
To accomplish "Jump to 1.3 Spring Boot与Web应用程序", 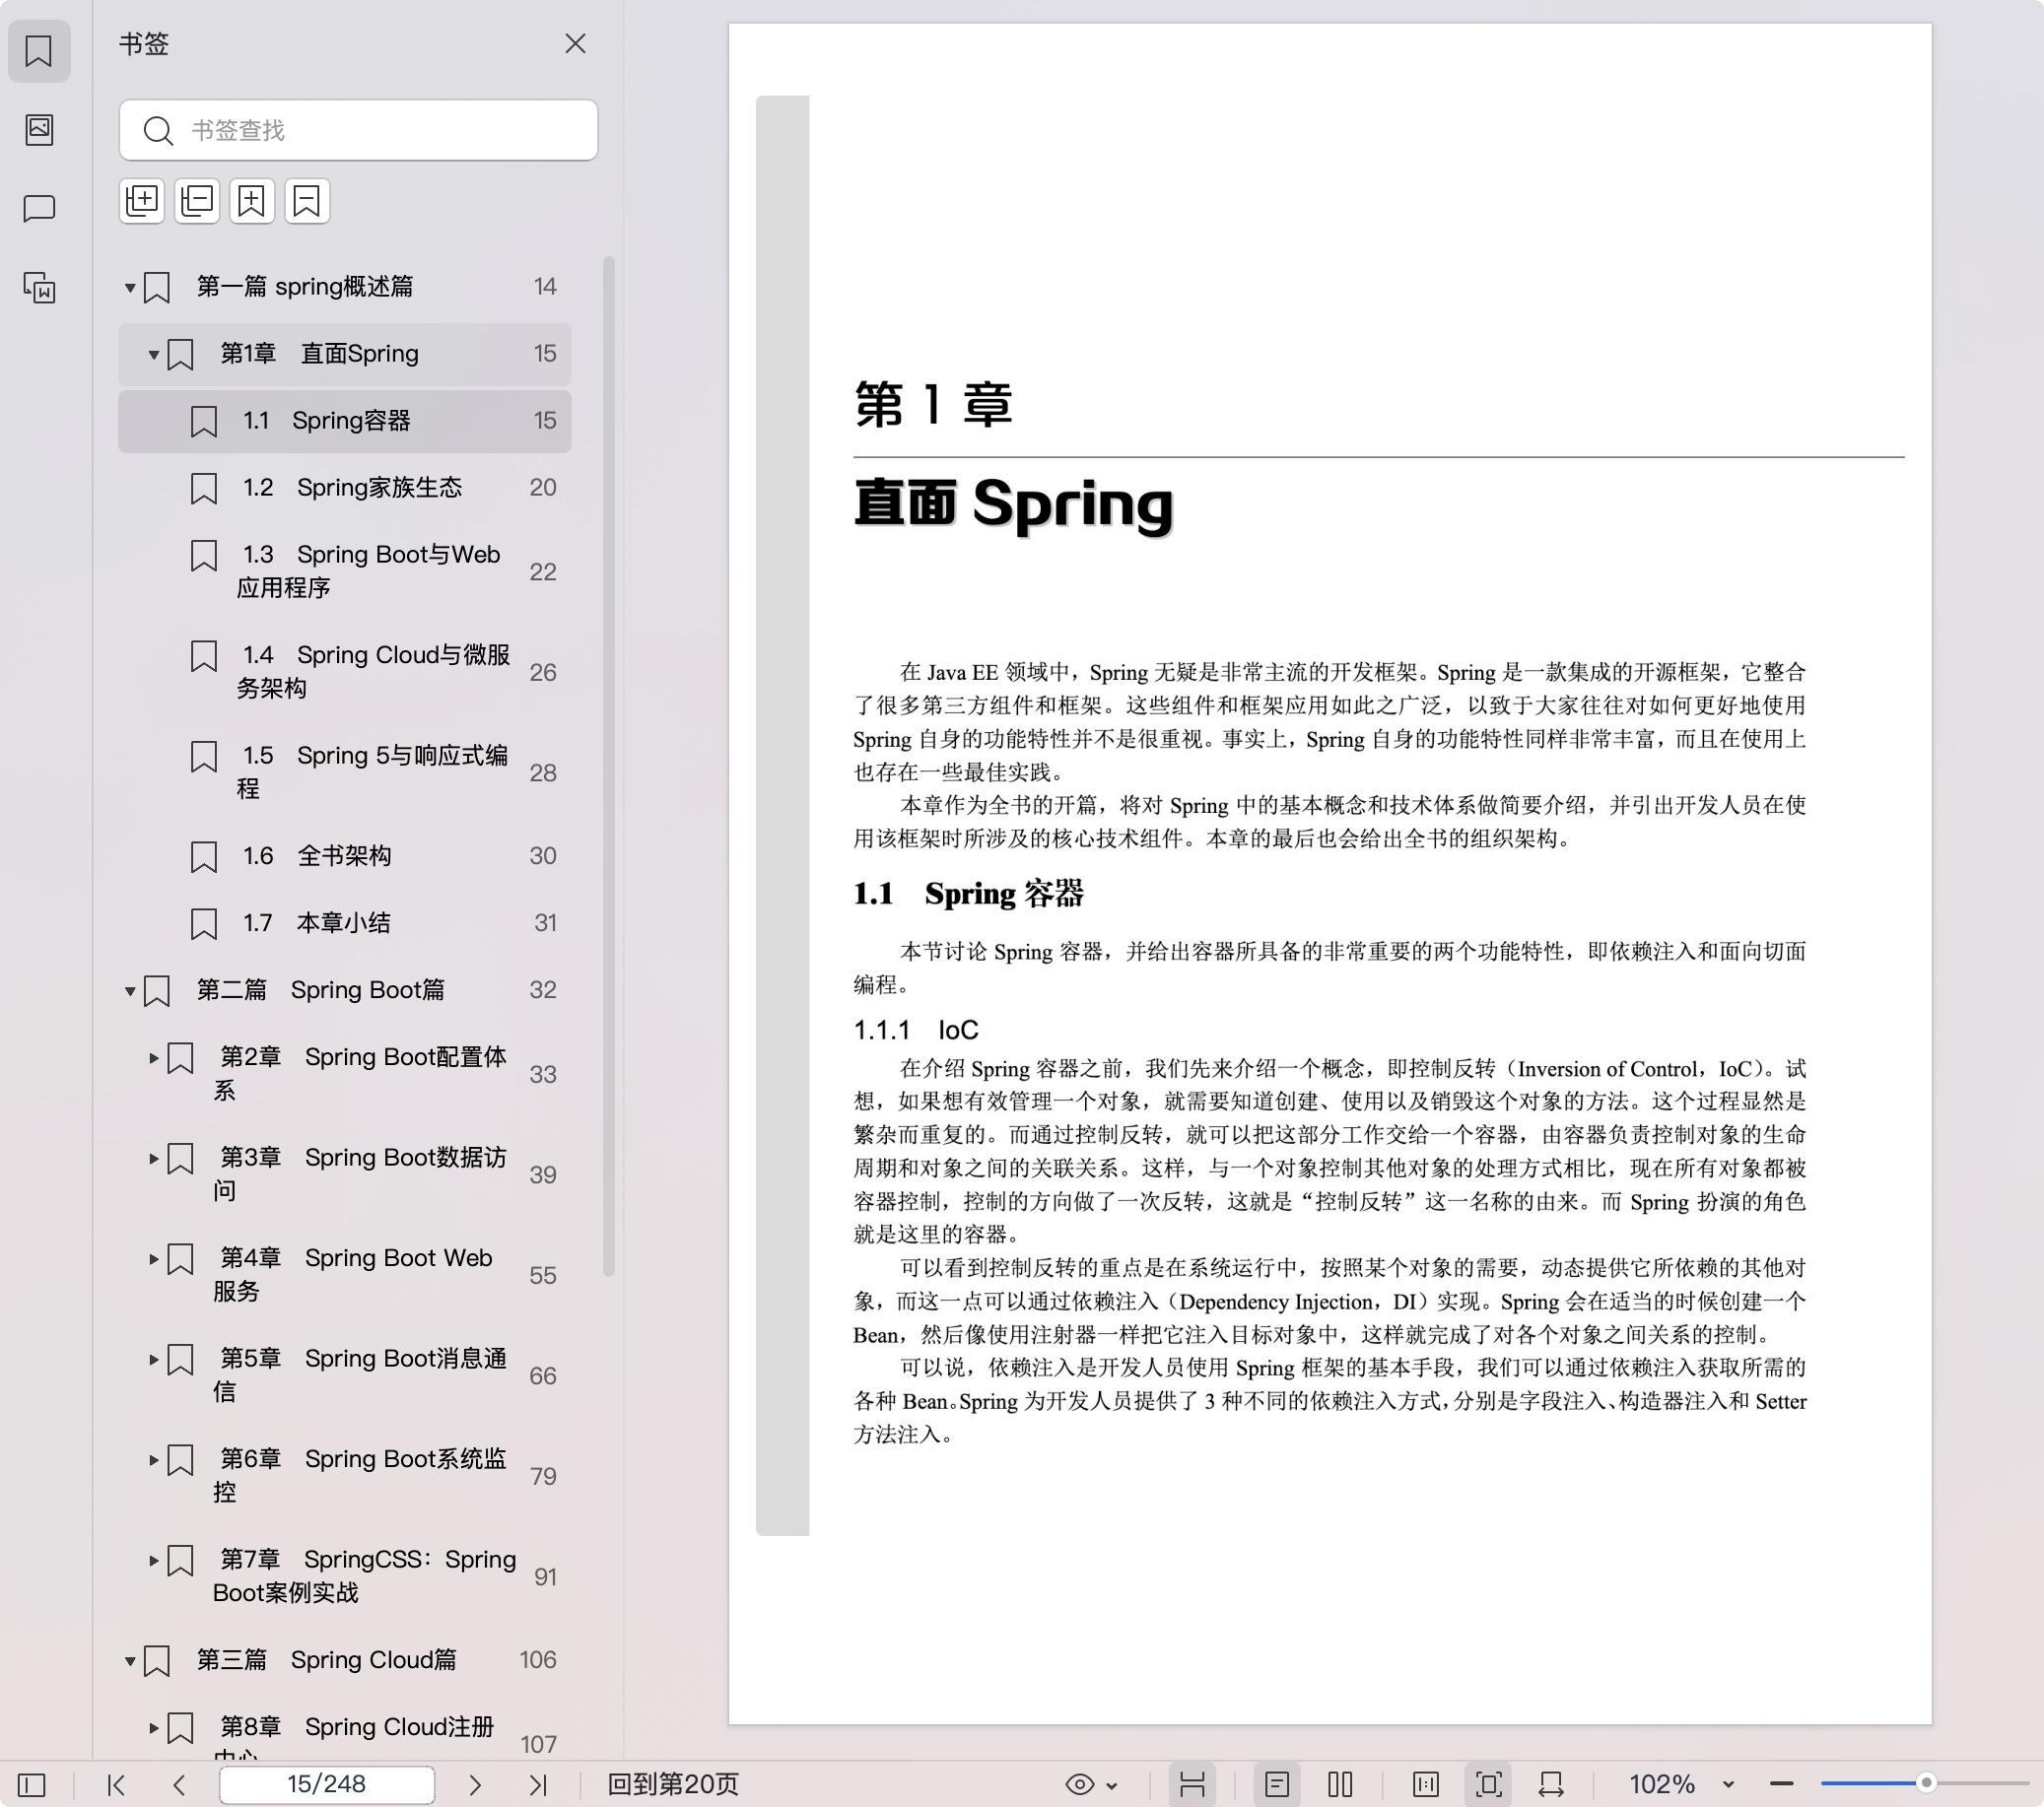I will click(x=345, y=571).
